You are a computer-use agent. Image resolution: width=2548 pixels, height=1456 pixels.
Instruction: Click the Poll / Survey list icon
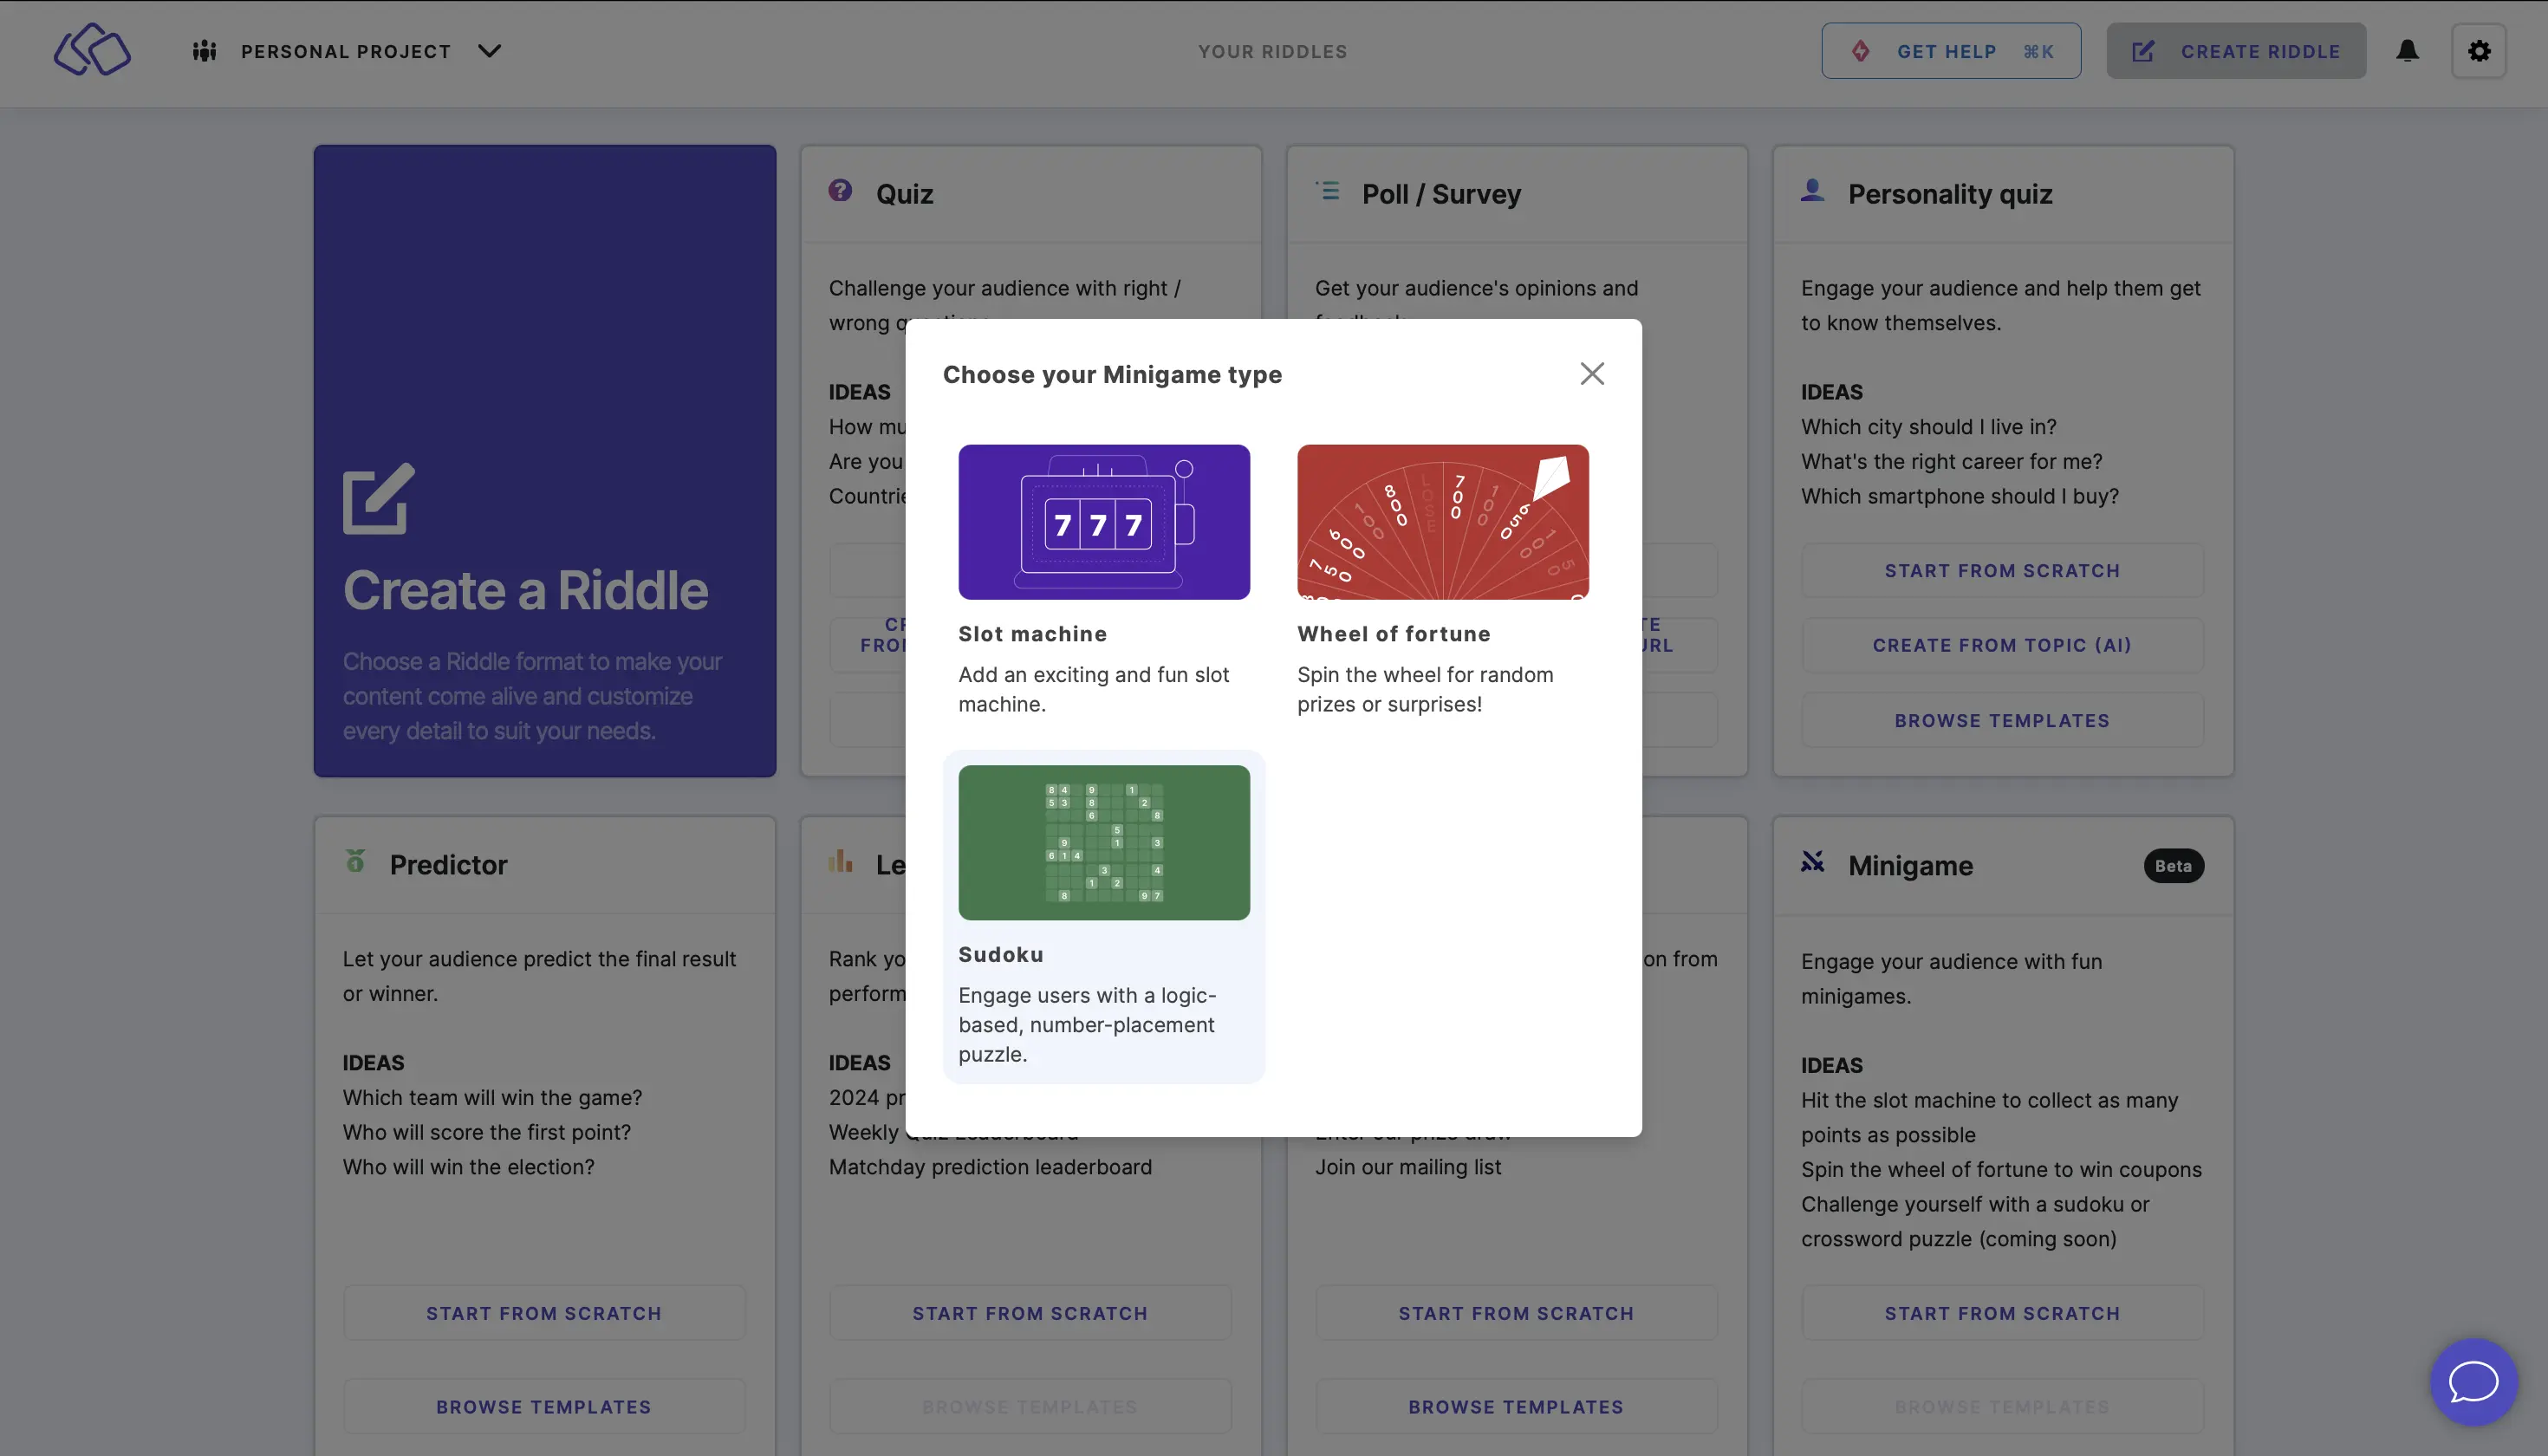pyautogui.click(x=1327, y=190)
